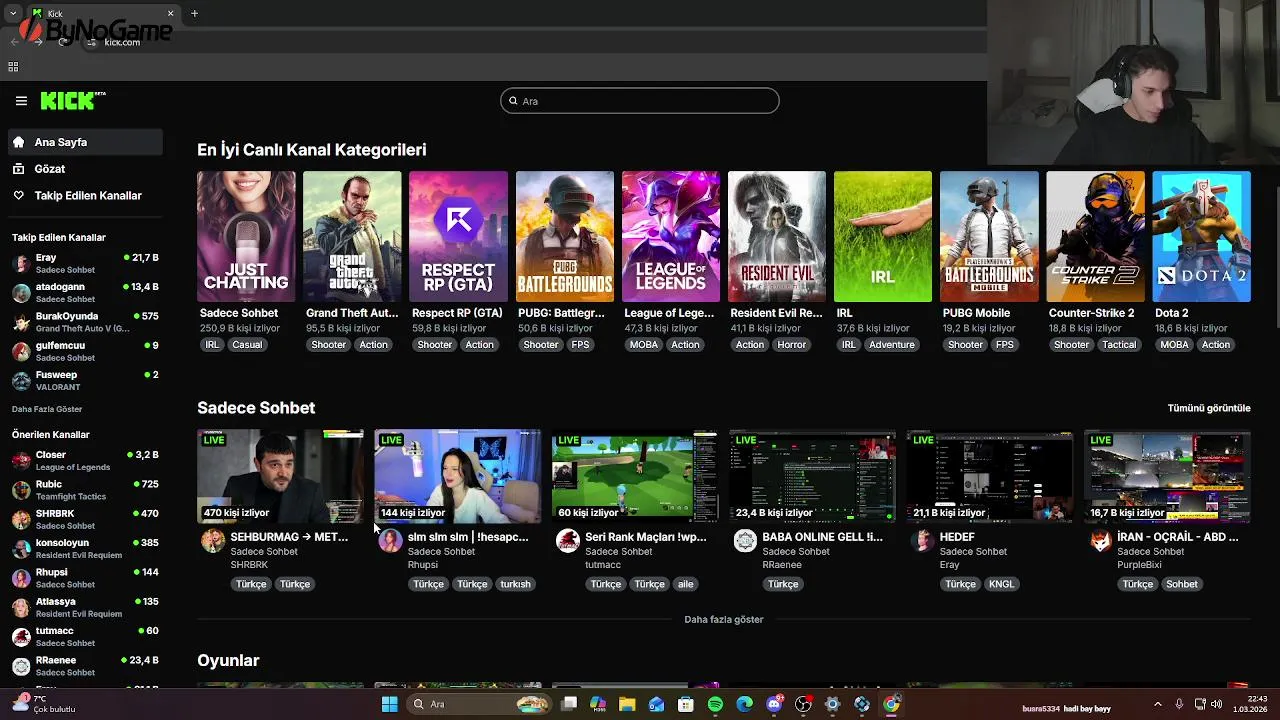The height and width of the screenshot is (720, 1280).
Task: Open atadogann's avatar in sidebar
Action: tap(21, 293)
